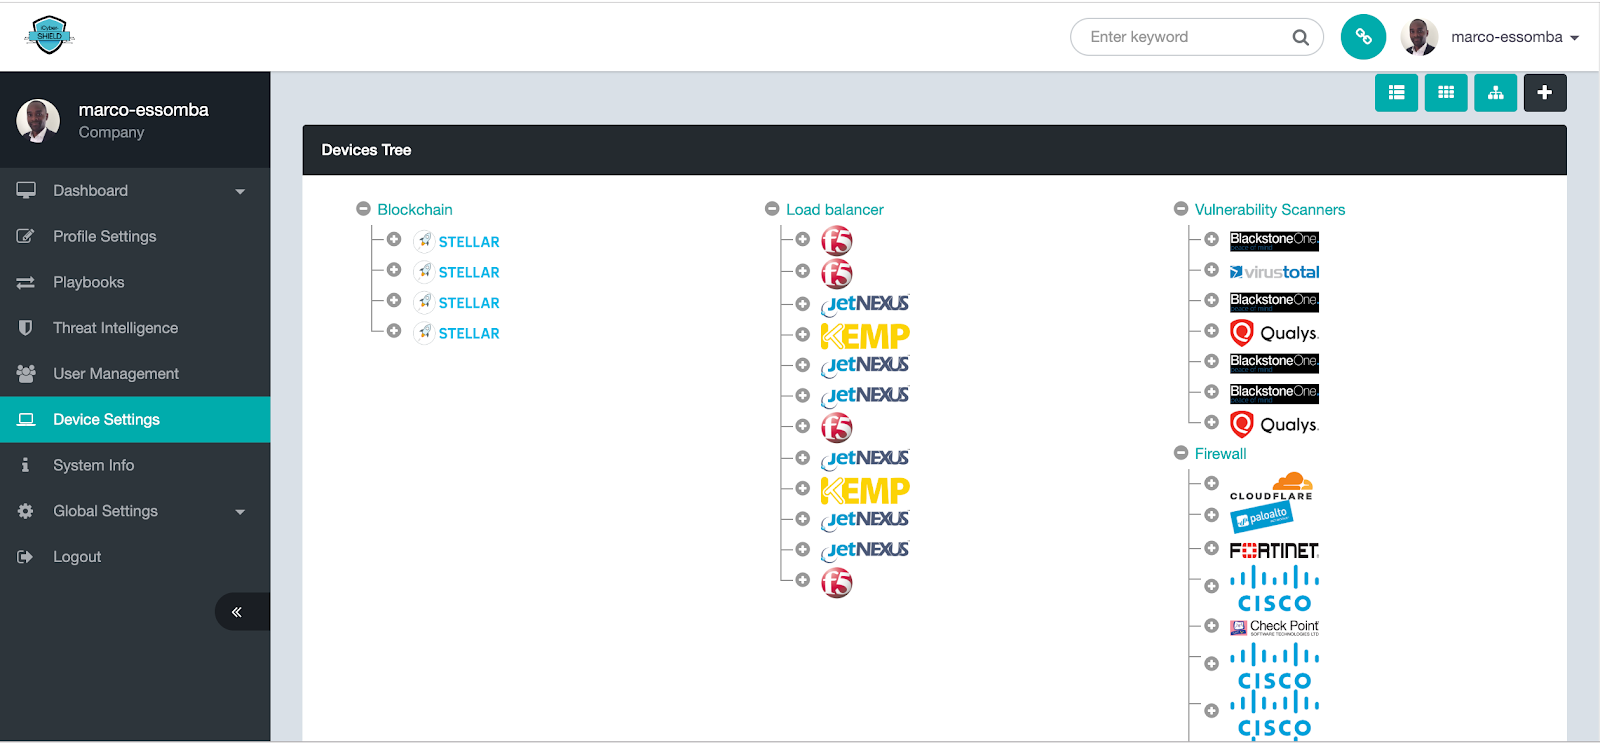Screen dimensions: 1600x745
Task: Select the last Qualys scanner device
Action: point(1274,425)
